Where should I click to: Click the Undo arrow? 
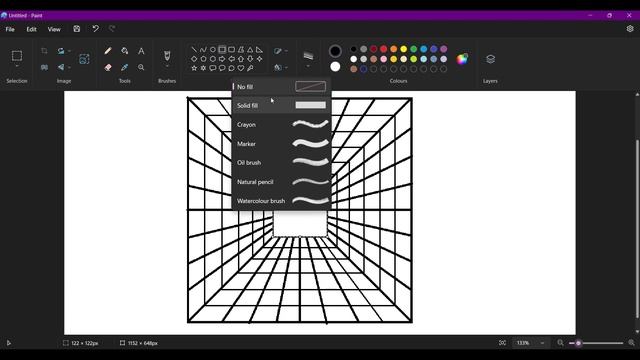(95, 29)
